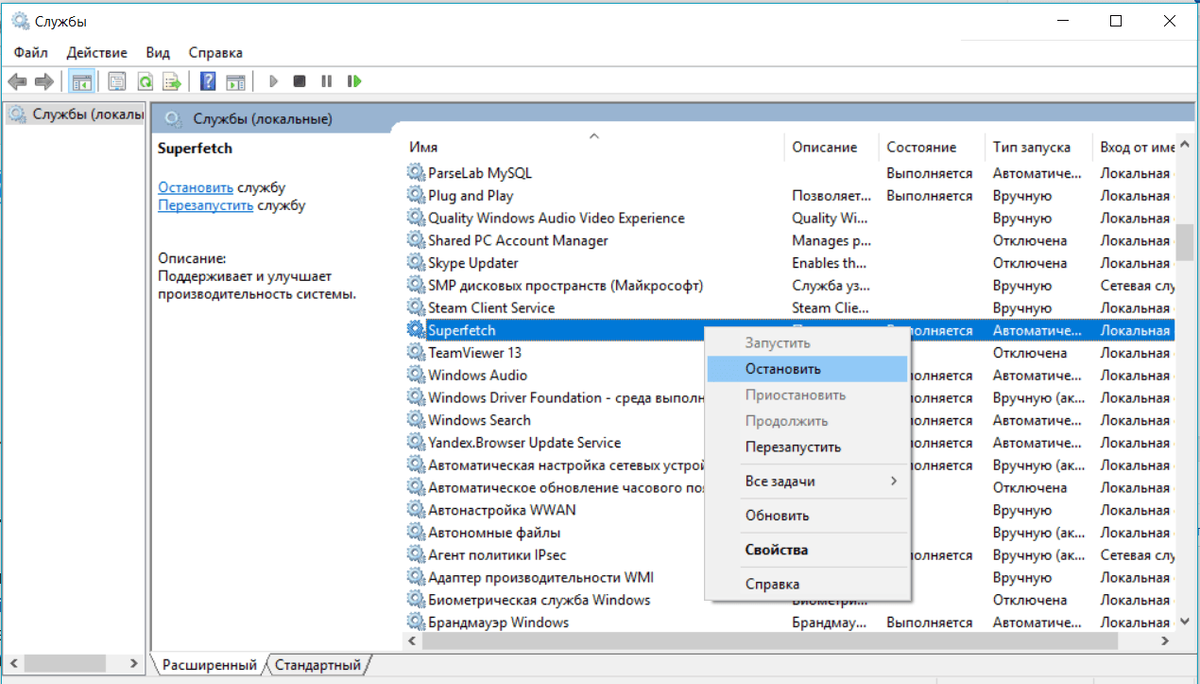Sort by the Состояние column header

pos(931,147)
